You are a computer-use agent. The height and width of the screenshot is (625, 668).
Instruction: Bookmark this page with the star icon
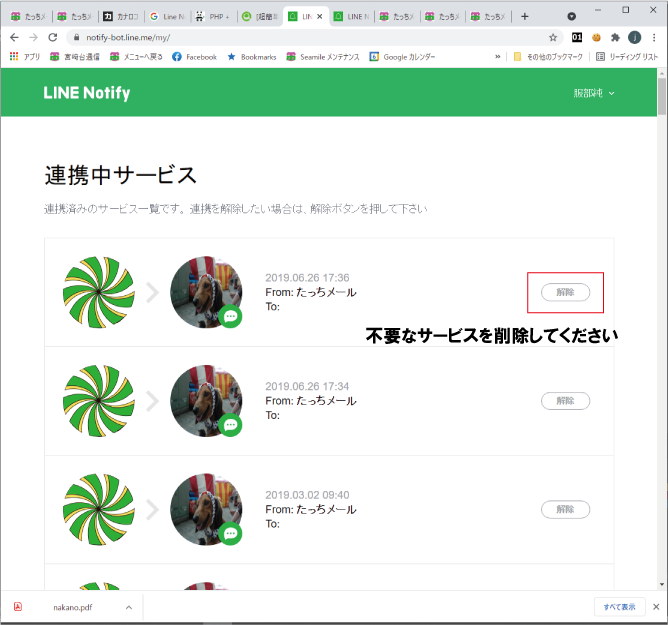click(x=553, y=37)
